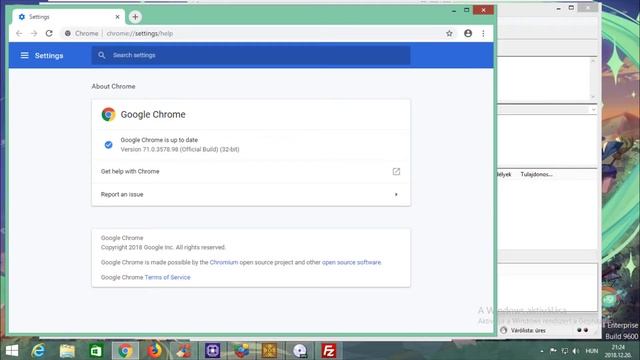The width and height of the screenshot is (640, 360).
Task: Open the Chrome three-dot menu
Action: pos(483,33)
